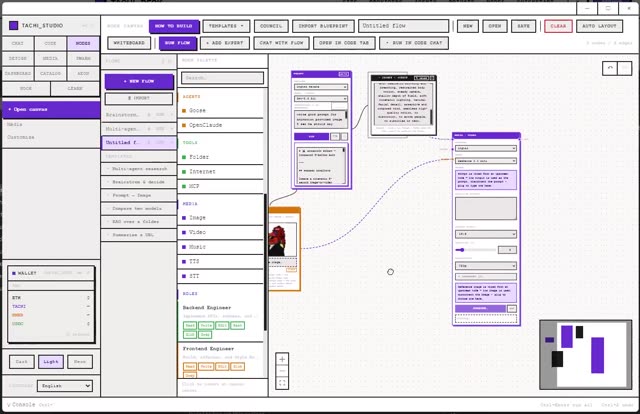Open the second dropdown in the purple prompt node
640x414 pixels.
click(x=321, y=99)
